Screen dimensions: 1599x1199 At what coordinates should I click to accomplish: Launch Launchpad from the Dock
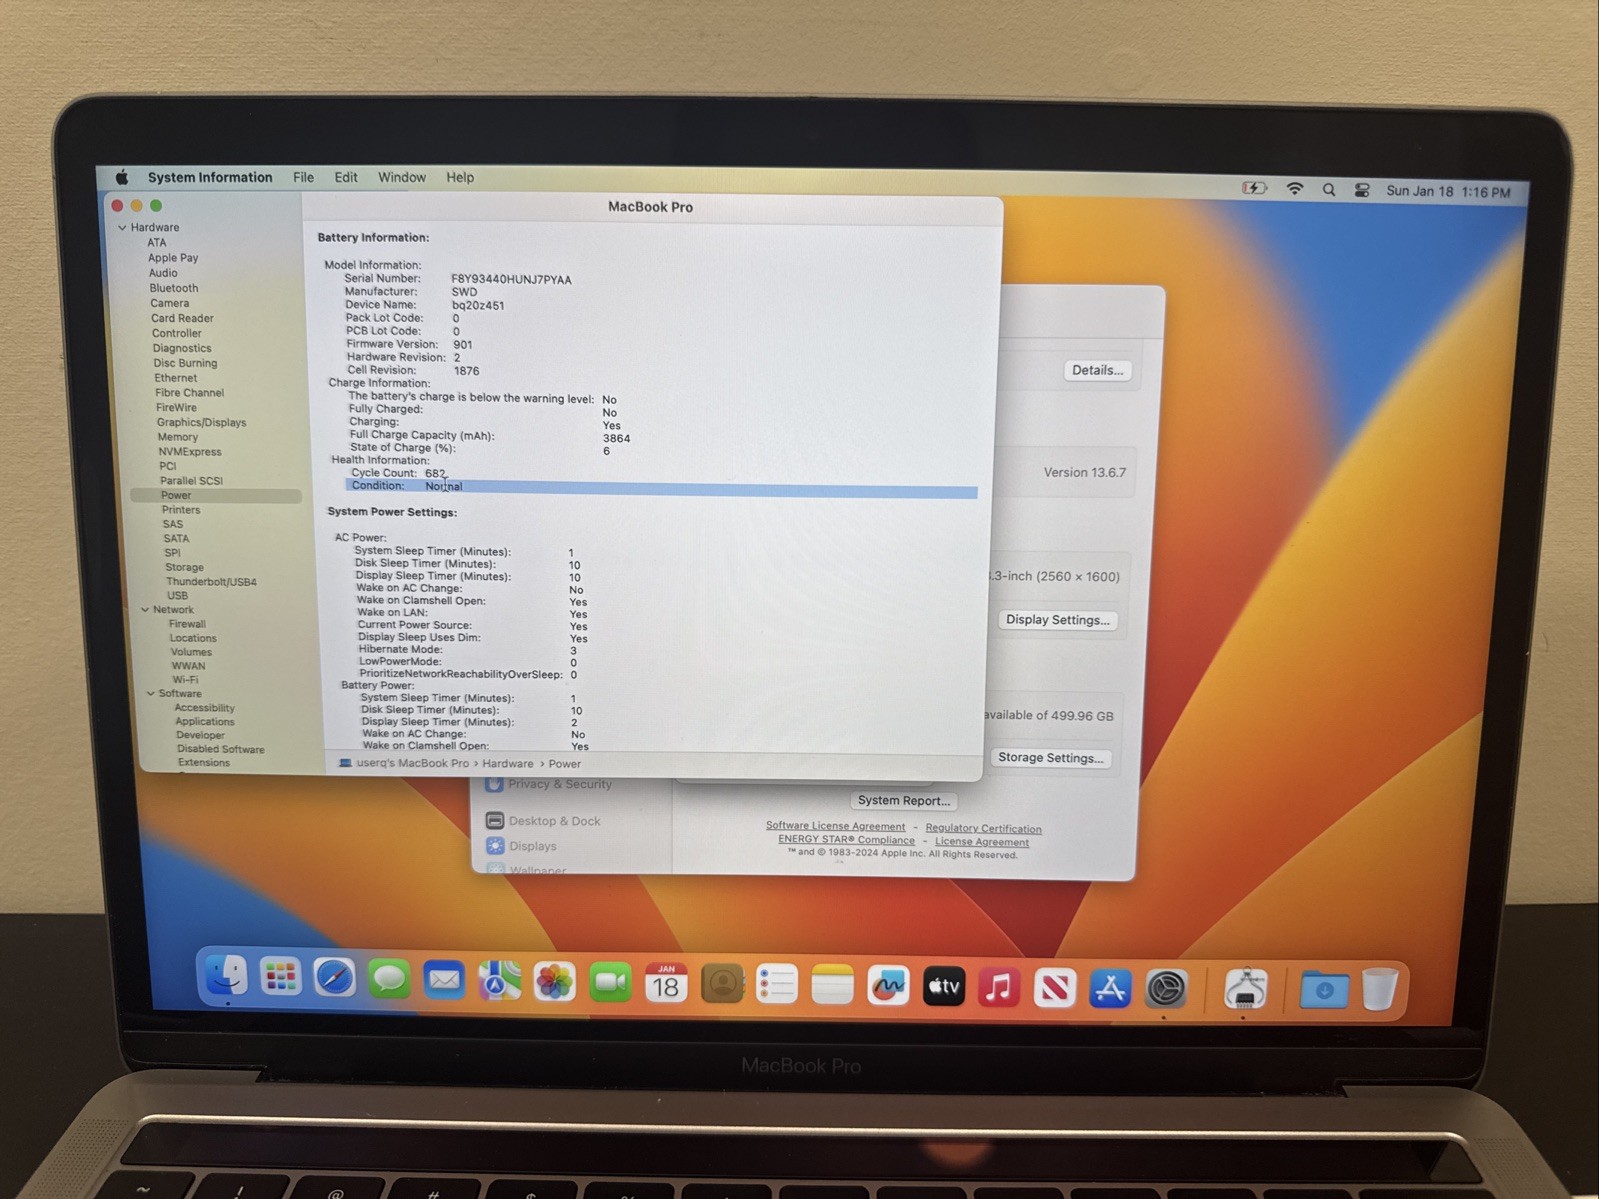tap(280, 978)
